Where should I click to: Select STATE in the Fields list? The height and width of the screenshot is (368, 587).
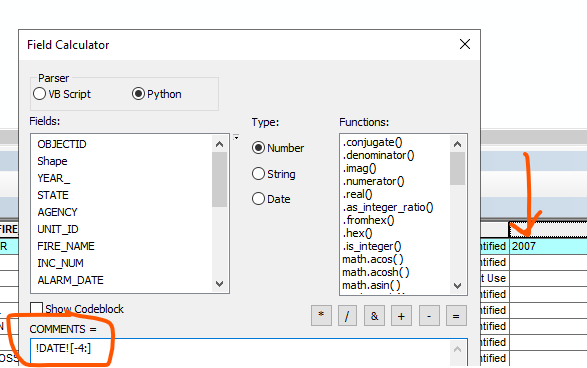53,195
